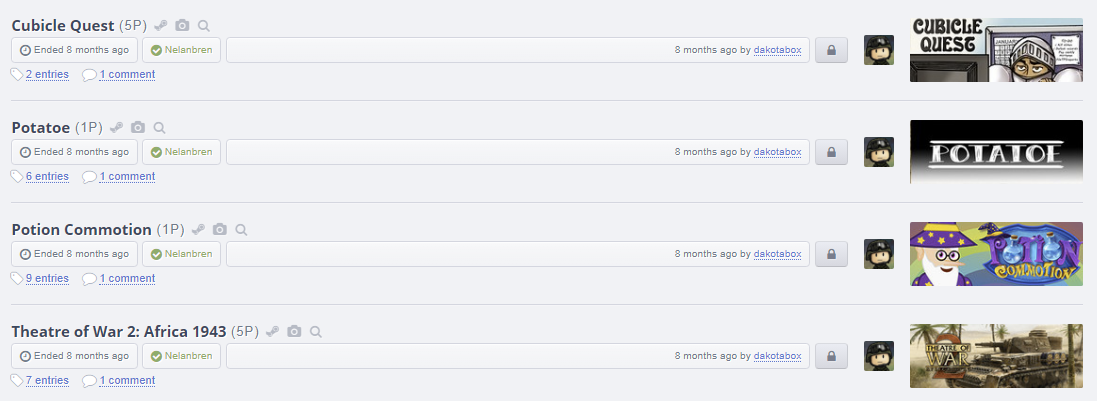
Task: Click the lock button in Cubicle Quest row
Action: click(x=831, y=50)
